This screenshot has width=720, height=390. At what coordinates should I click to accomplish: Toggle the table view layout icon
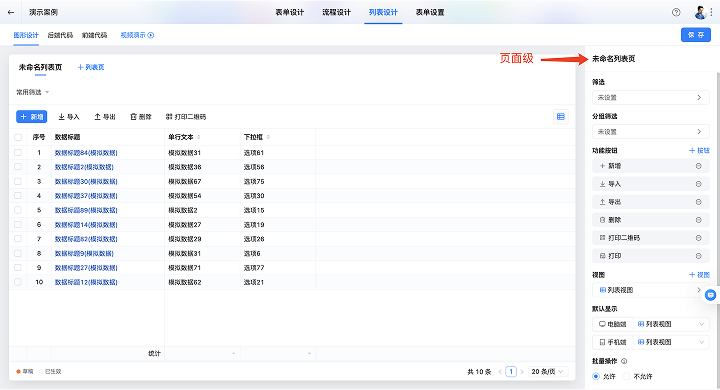561,117
